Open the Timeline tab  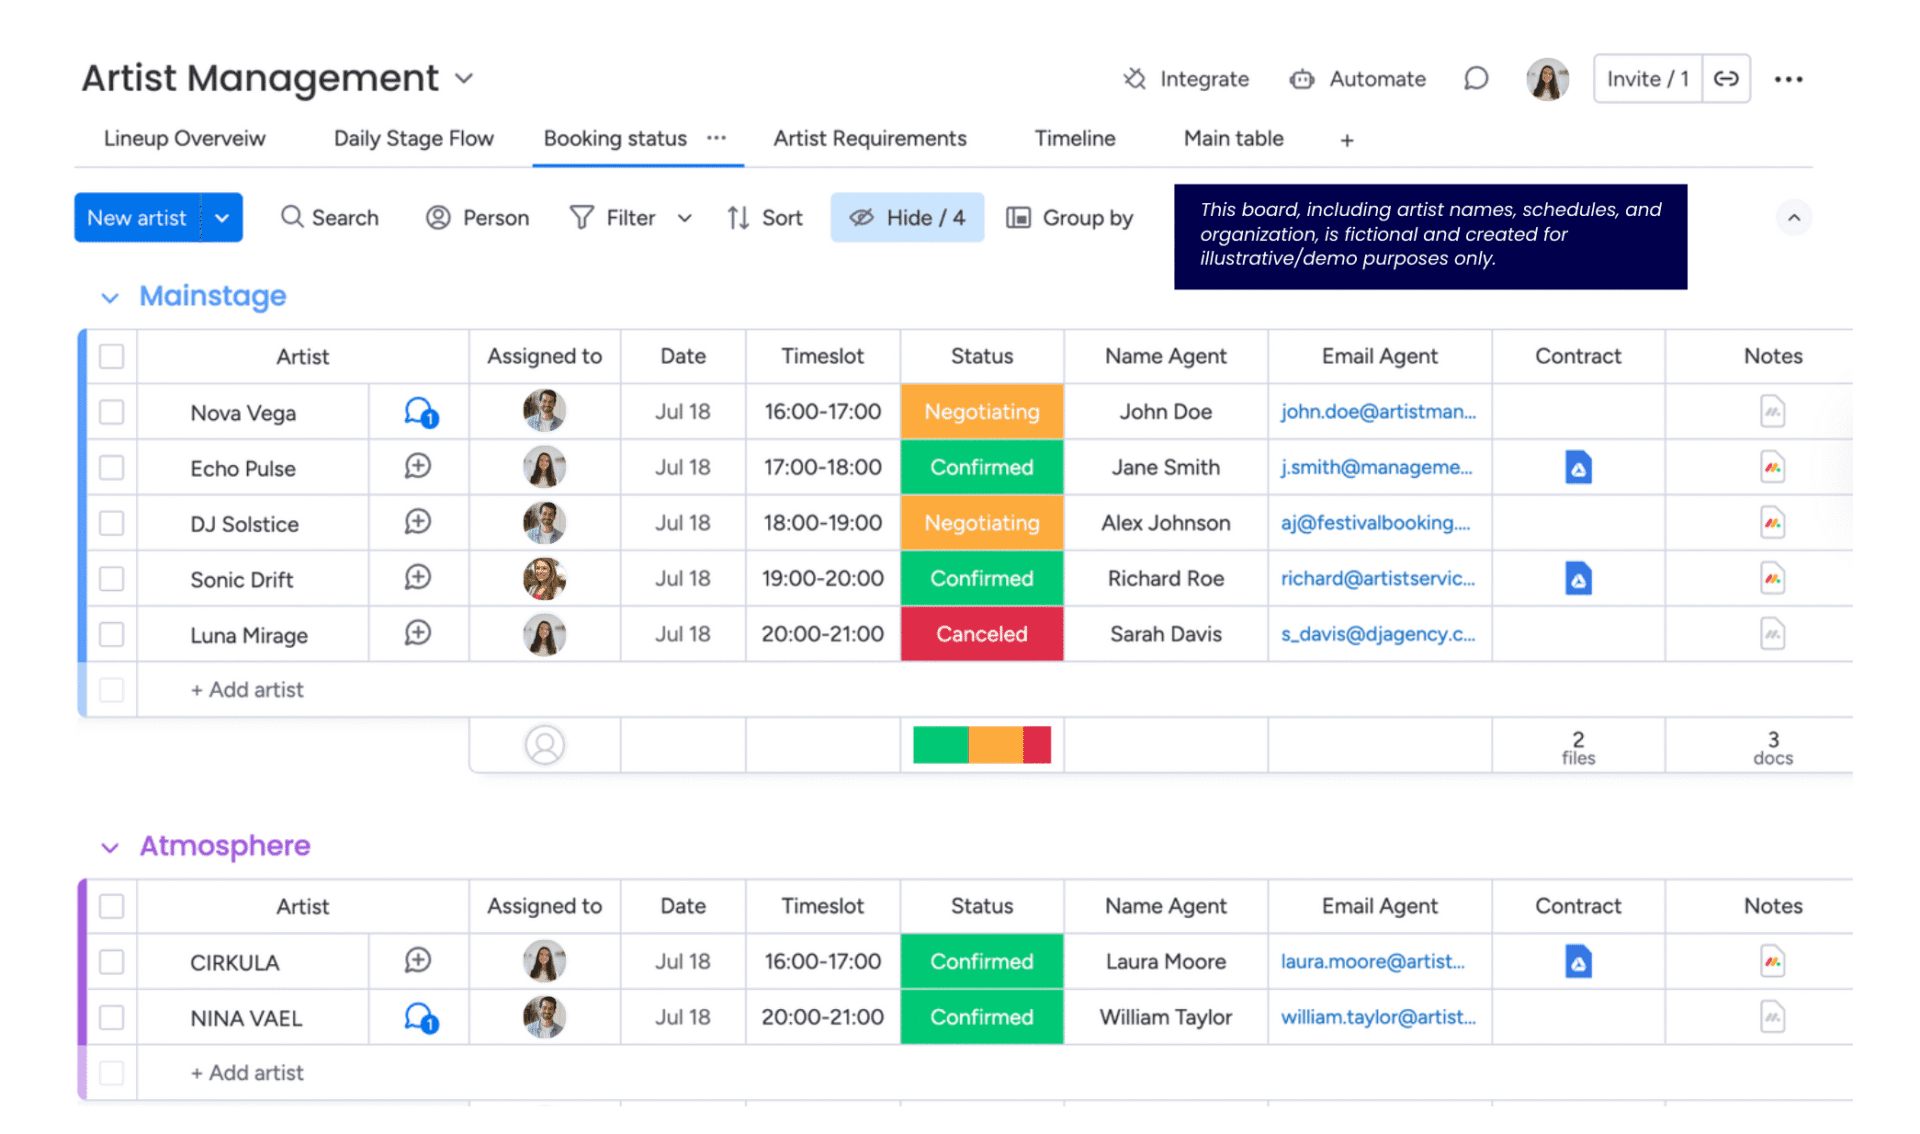tap(1074, 139)
